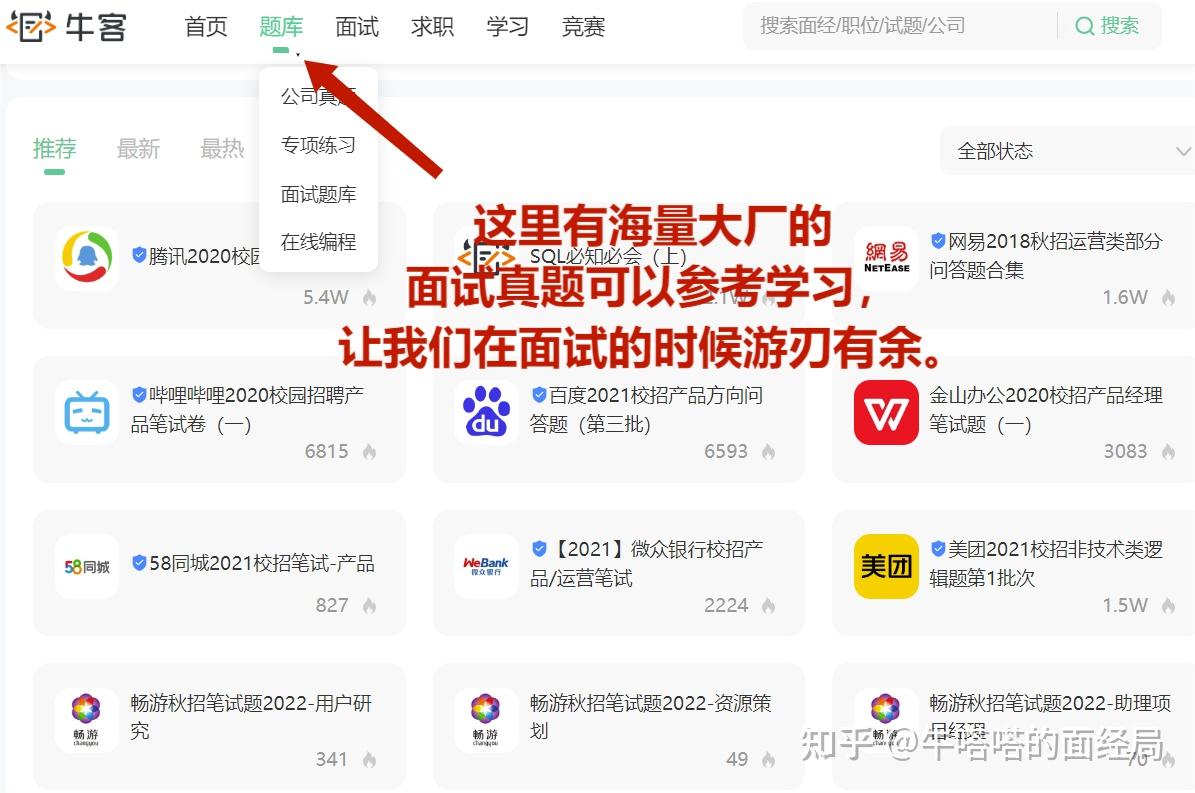Click the 2224 view count text

pyautogui.click(x=726, y=606)
